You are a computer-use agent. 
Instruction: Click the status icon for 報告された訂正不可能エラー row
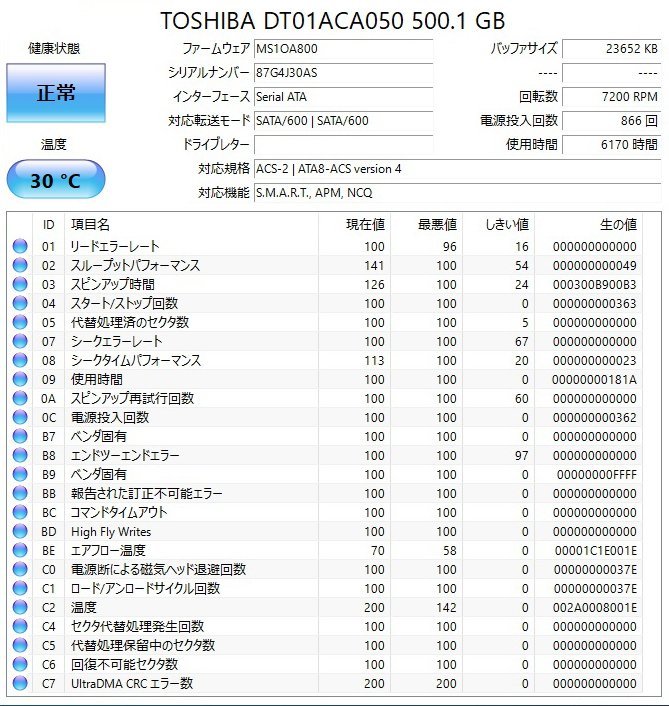point(20,493)
